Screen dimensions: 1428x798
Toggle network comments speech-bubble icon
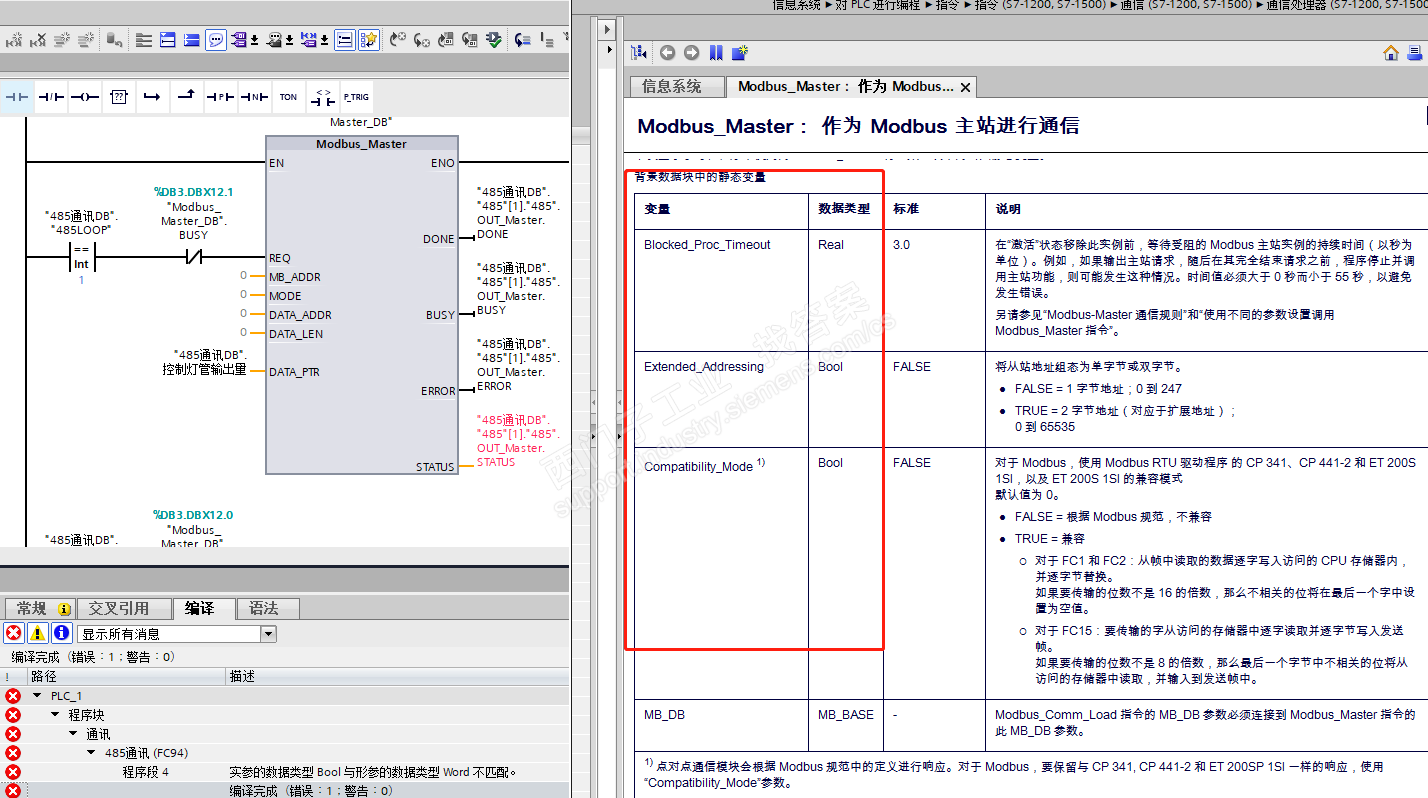pos(216,40)
